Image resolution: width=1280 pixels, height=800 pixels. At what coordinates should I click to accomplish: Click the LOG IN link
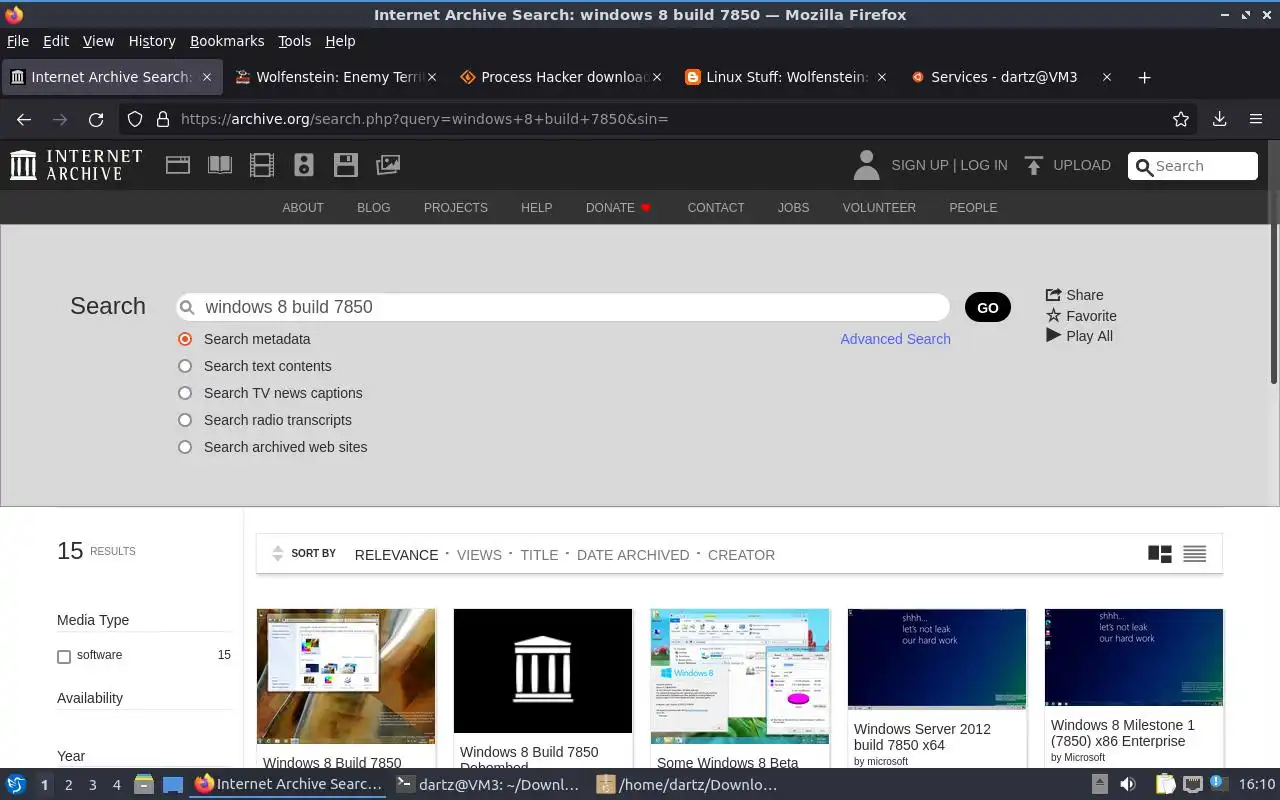pos(984,165)
